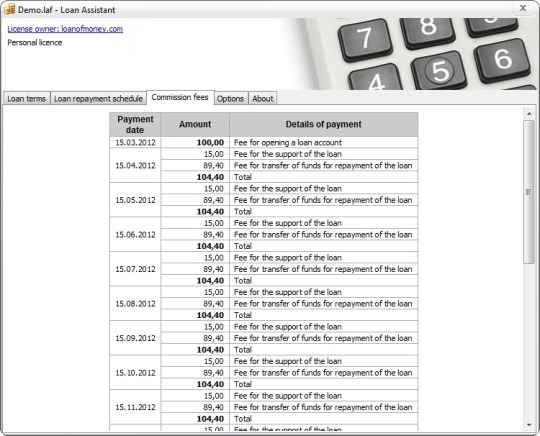Image resolution: width=540 pixels, height=436 pixels.
Task: Open the Loan terms tab
Action: coord(27,98)
